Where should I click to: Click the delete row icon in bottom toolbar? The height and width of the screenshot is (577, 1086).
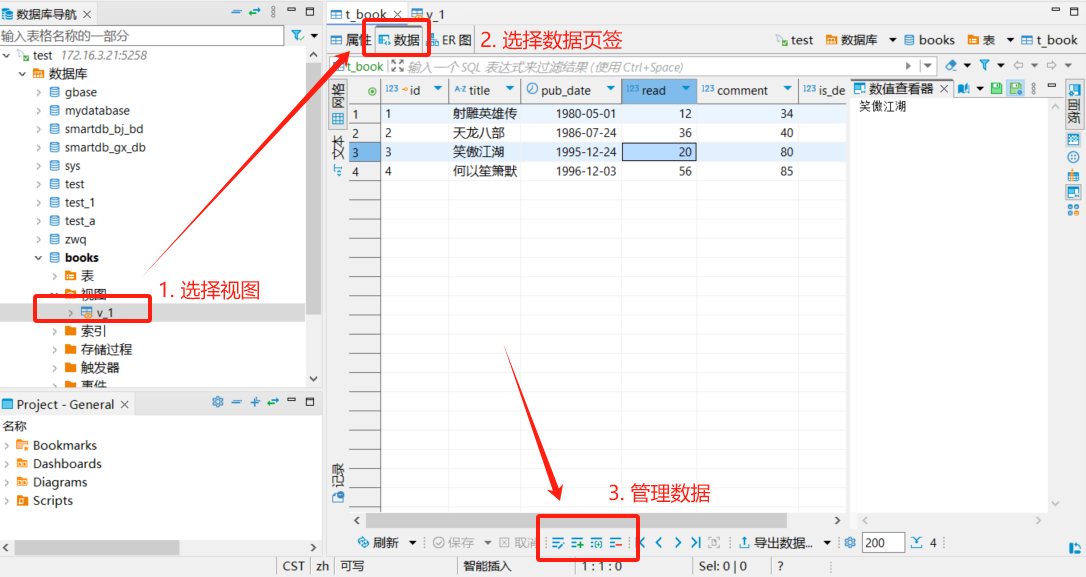[616, 543]
